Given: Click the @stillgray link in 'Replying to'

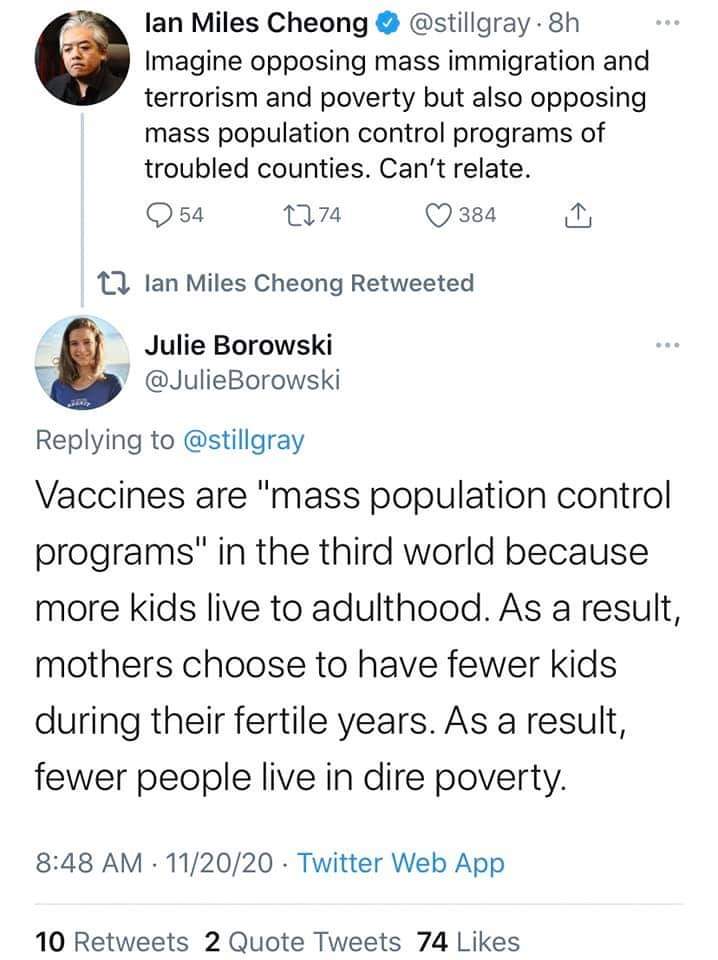Looking at the screenshot, I should point(244,440).
